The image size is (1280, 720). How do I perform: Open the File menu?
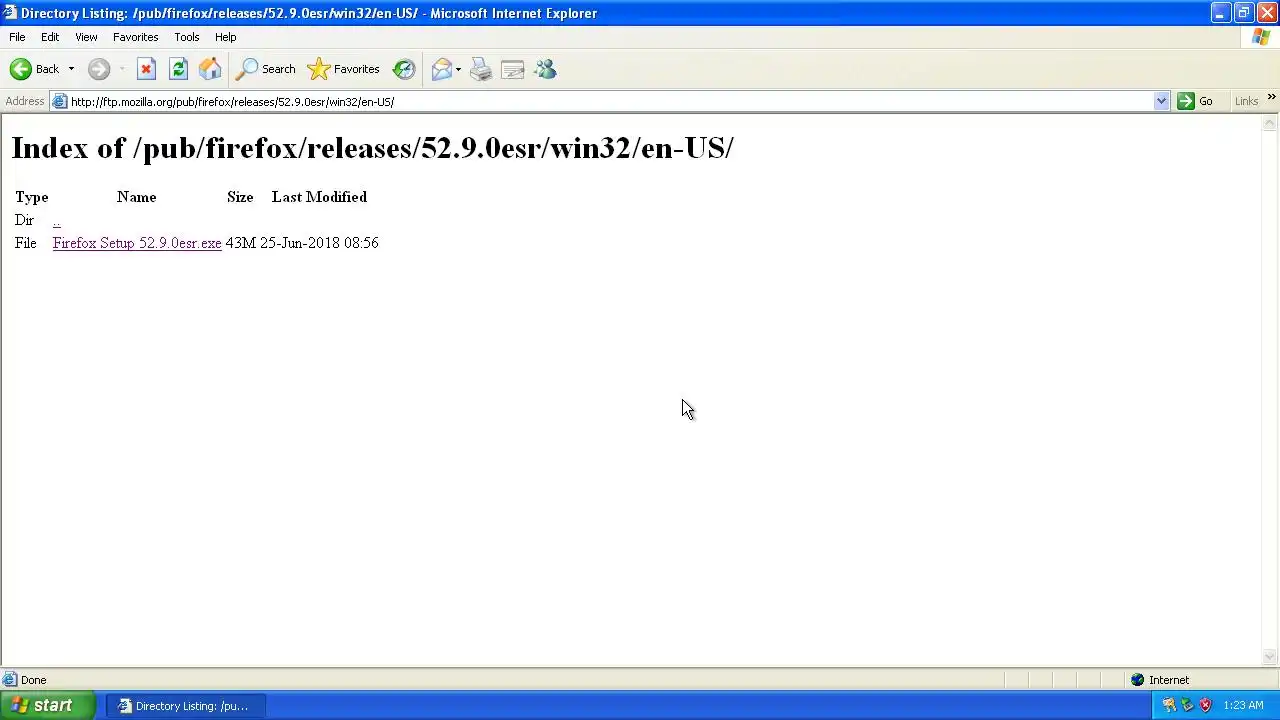(x=17, y=37)
